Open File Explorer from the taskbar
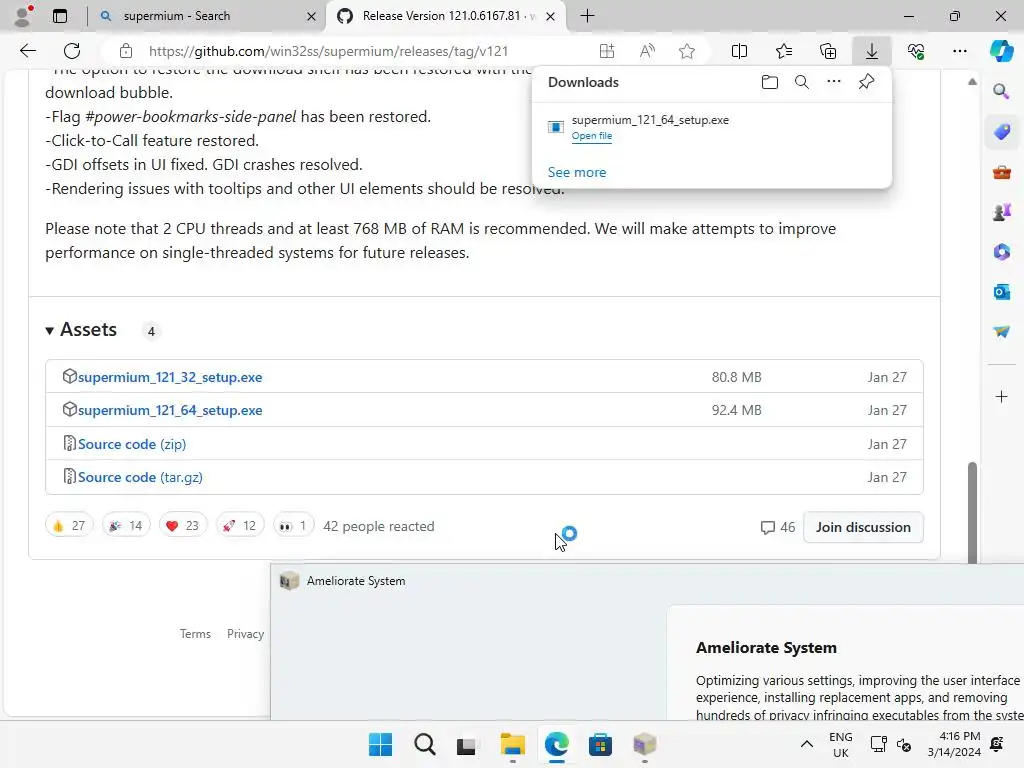The height and width of the screenshot is (768, 1024). click(x=513, y=744)
